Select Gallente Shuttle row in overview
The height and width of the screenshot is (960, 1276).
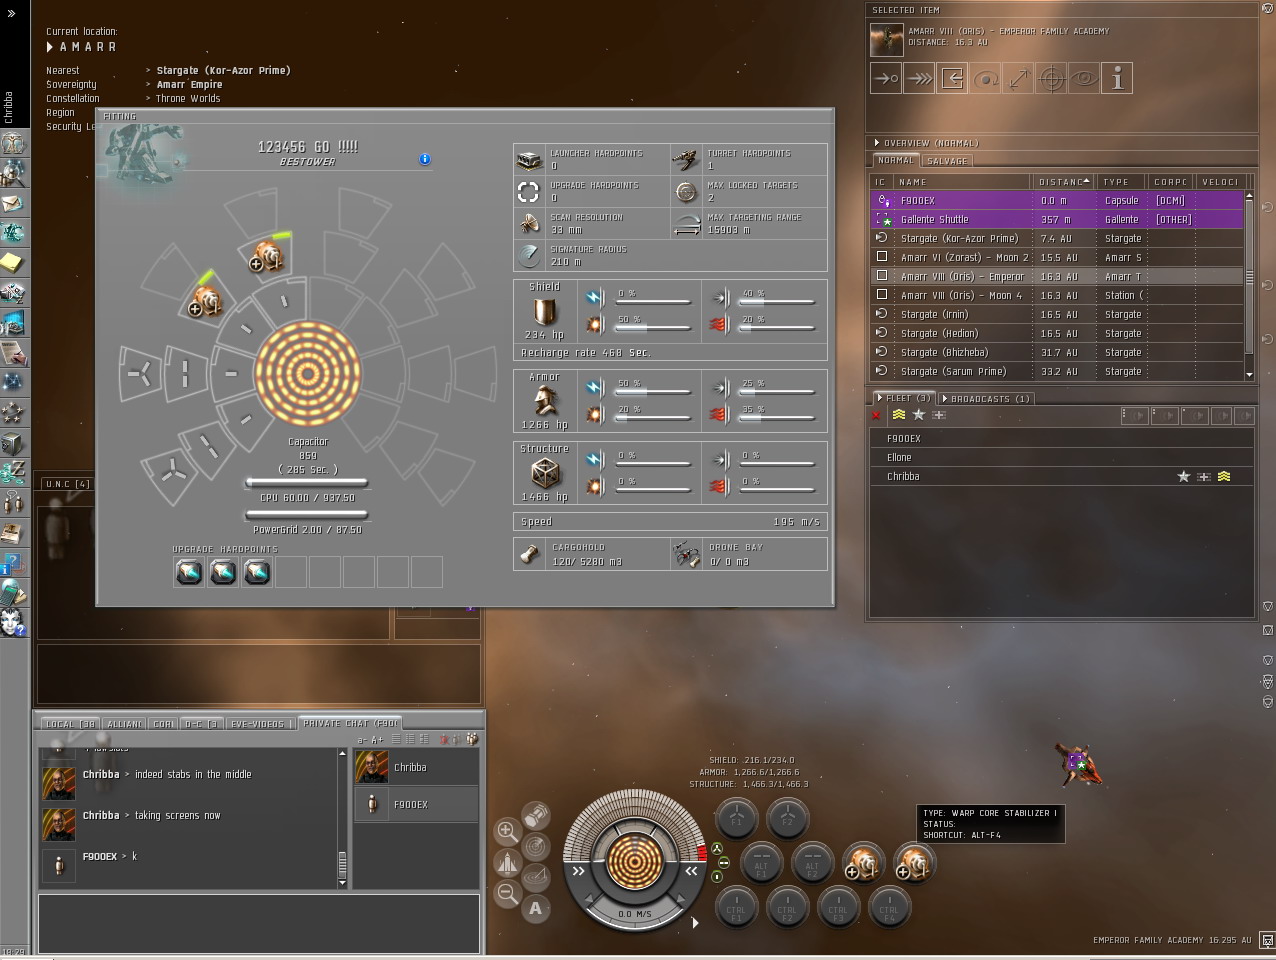point(1057,219)
